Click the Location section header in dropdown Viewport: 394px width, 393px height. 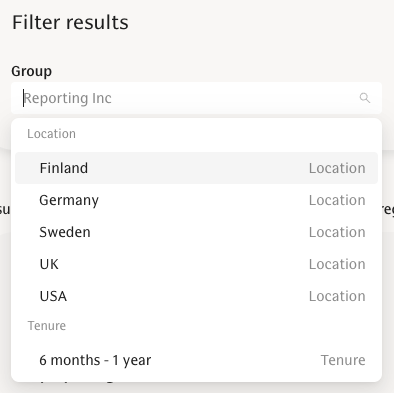51,134
